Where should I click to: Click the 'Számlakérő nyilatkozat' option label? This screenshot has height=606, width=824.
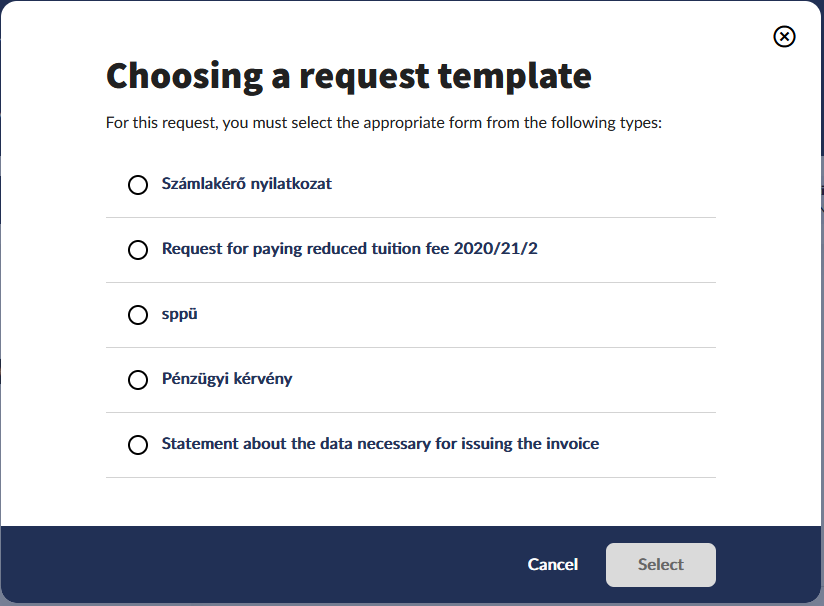pos(246,184)
